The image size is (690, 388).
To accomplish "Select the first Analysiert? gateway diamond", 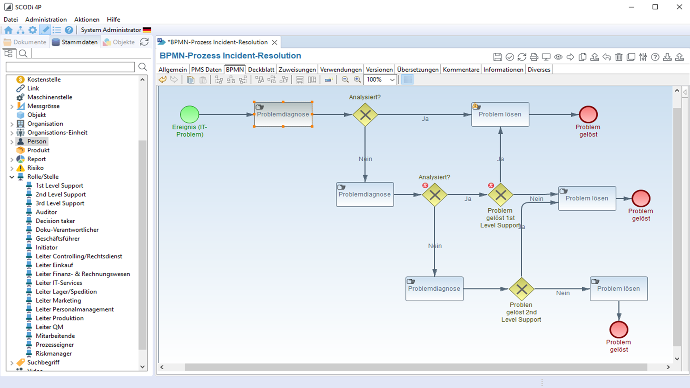I will click(365, 115).
